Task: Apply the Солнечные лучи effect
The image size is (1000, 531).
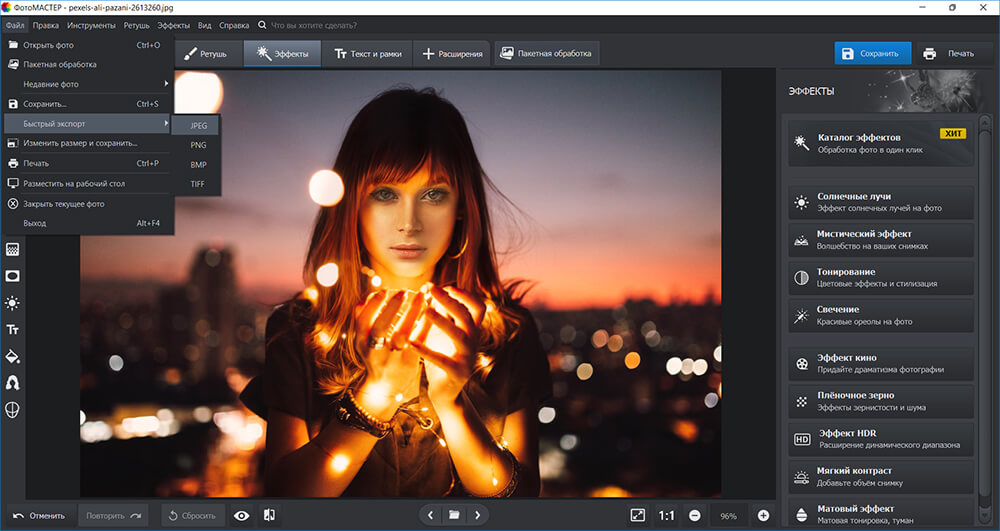Action: [881, 202]
